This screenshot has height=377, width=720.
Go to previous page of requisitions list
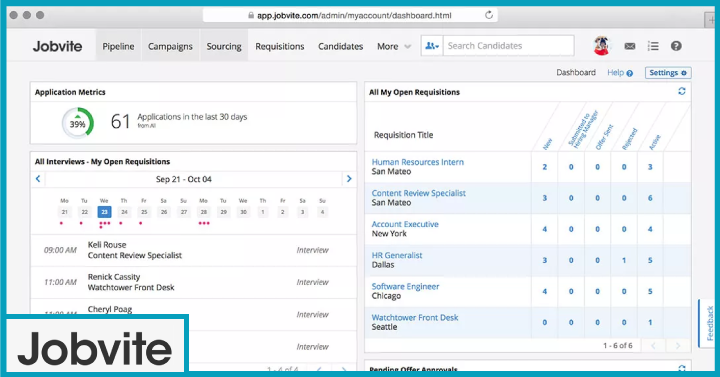[653, 346]
